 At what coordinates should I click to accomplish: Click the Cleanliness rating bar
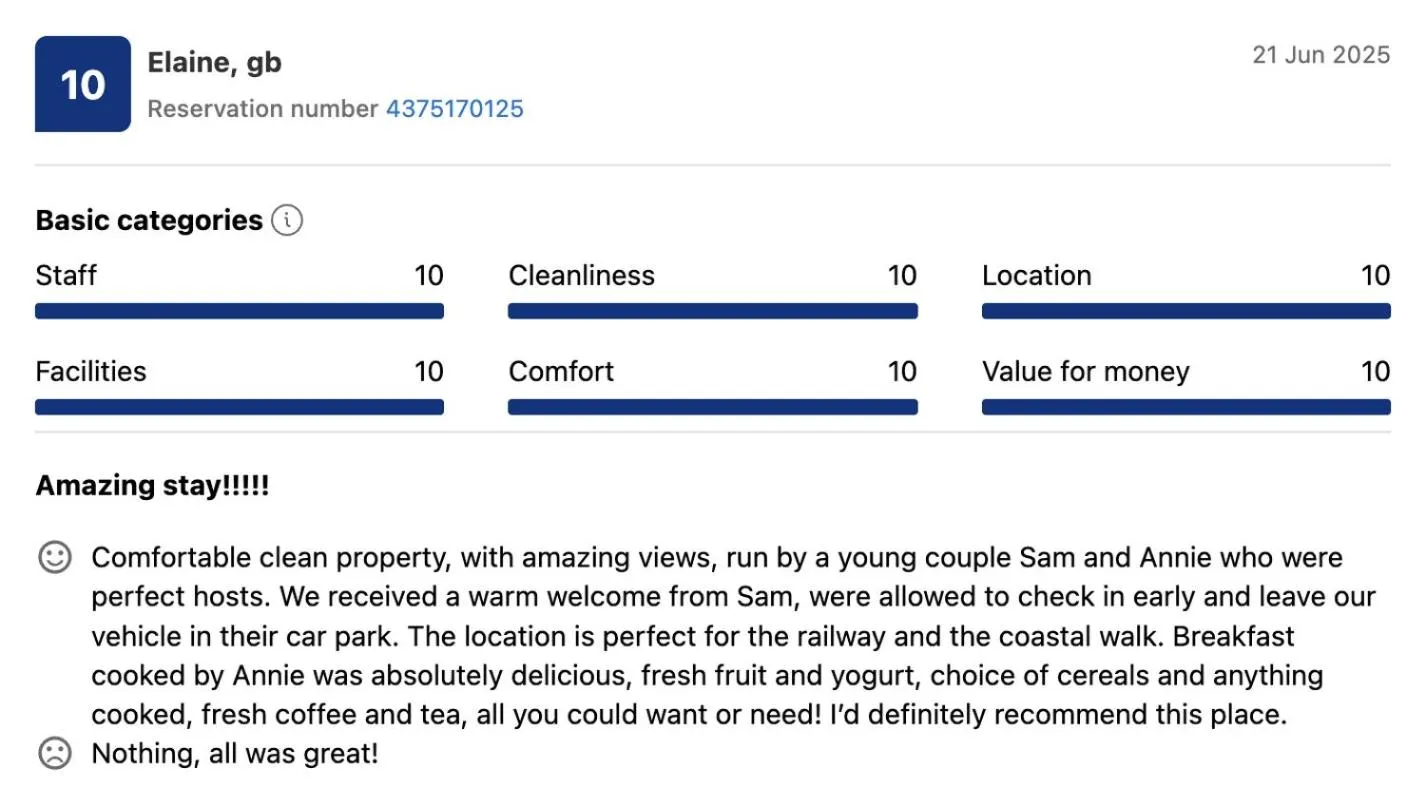(x=712, y=311)
